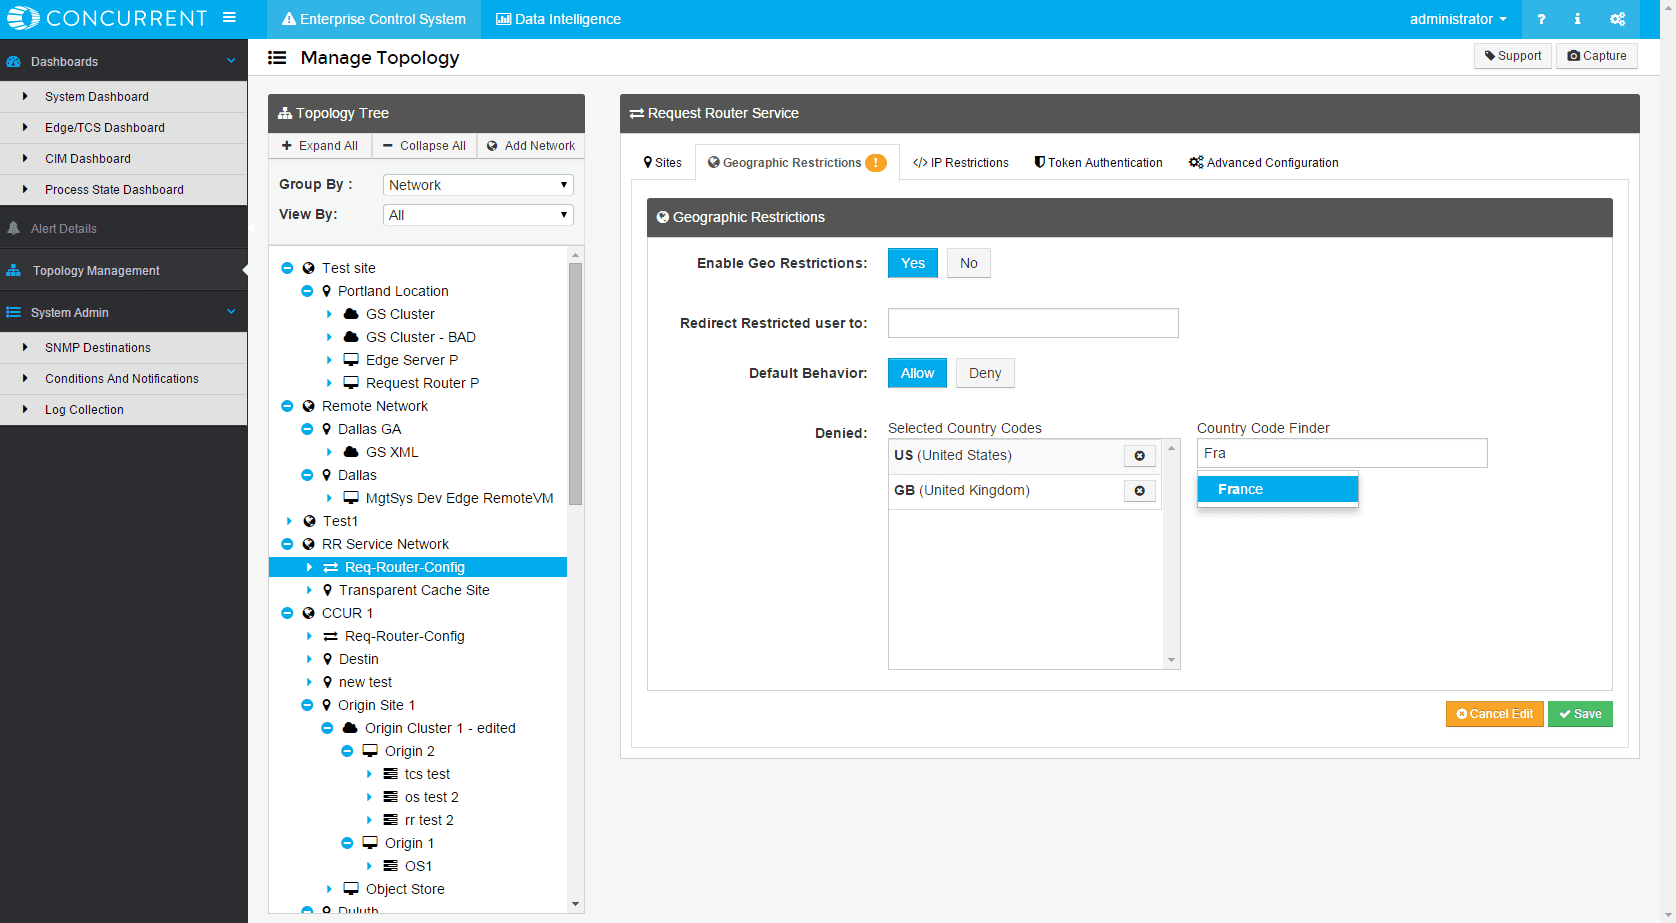
Task: Click the Redirect Restricted user to field
Action: click(x=1033, y=323)
